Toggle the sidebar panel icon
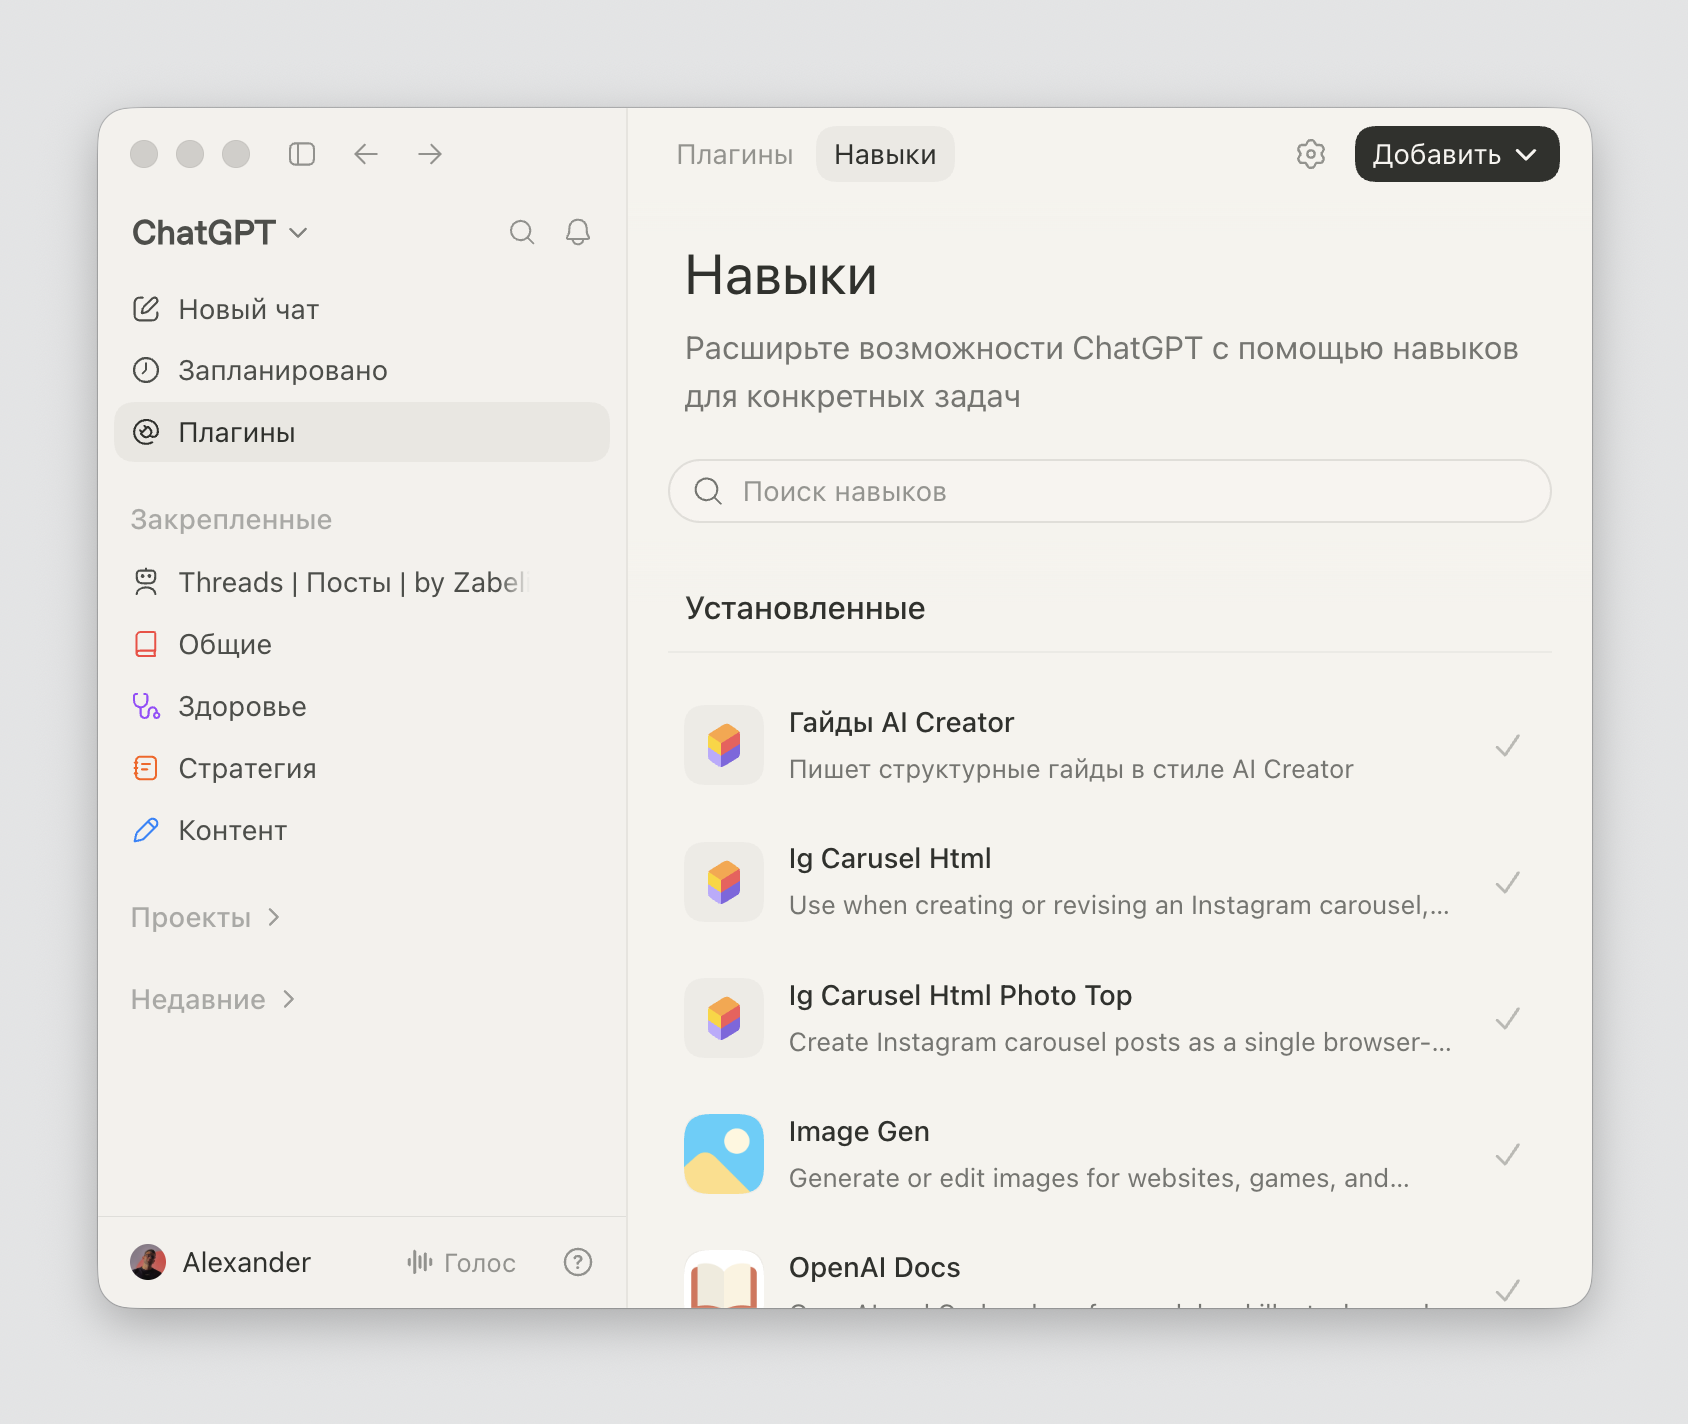This screenshot has width=1688, height=1424. click(x=302, y=154)
